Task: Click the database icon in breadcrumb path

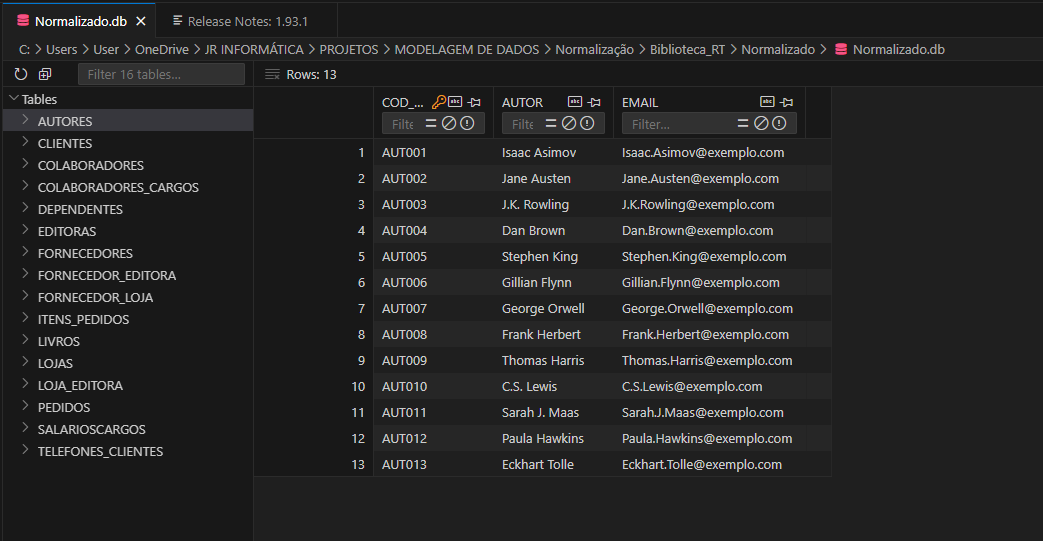Action: click(840, 49)
